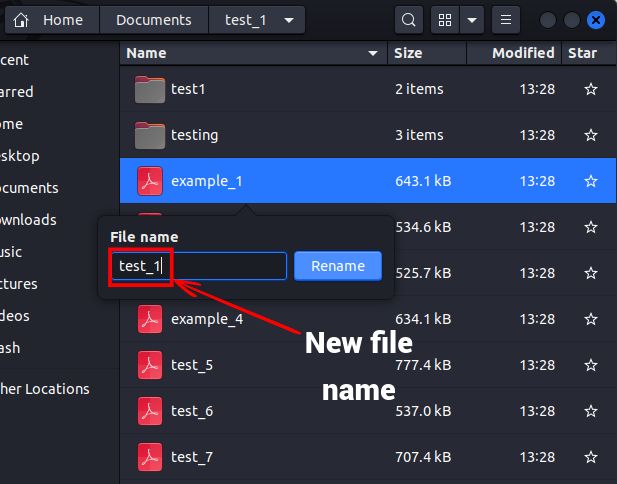Toggle star for test_6 file
This screenshot has height=484, width=617.
point(591,411)
